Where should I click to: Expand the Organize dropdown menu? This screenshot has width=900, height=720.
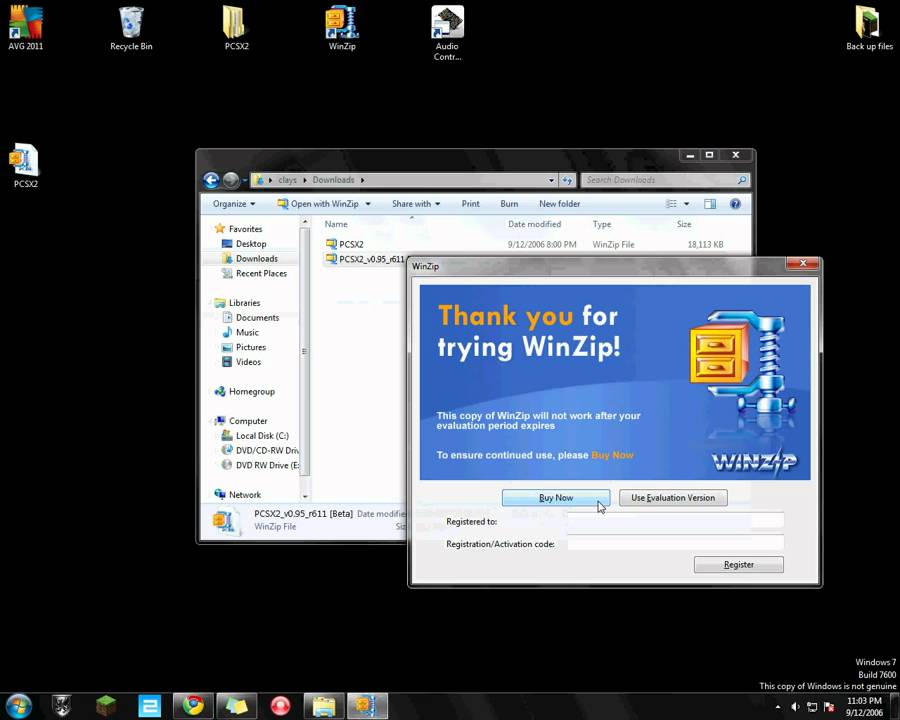click(234, 204)
